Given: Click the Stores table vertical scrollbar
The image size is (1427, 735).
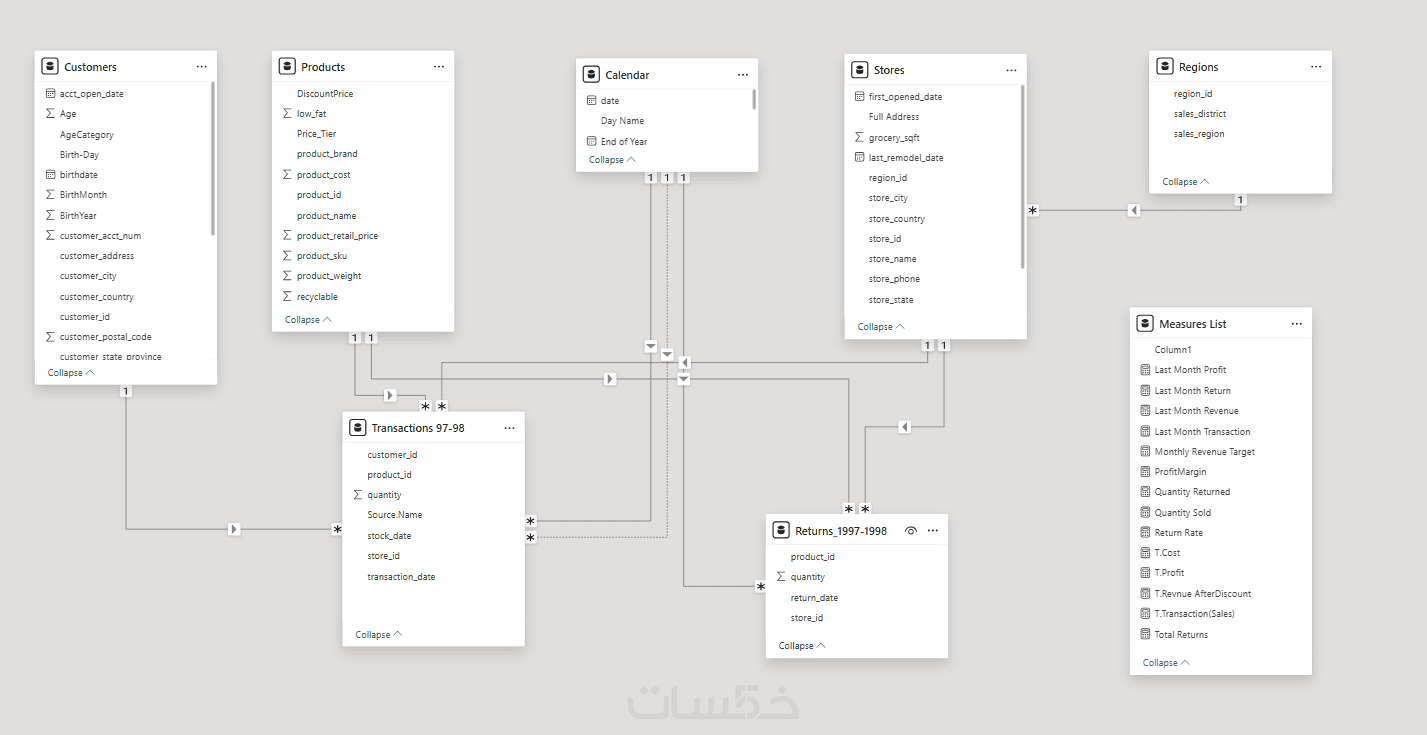Looking at the screenshot, I should point(1022,177).
